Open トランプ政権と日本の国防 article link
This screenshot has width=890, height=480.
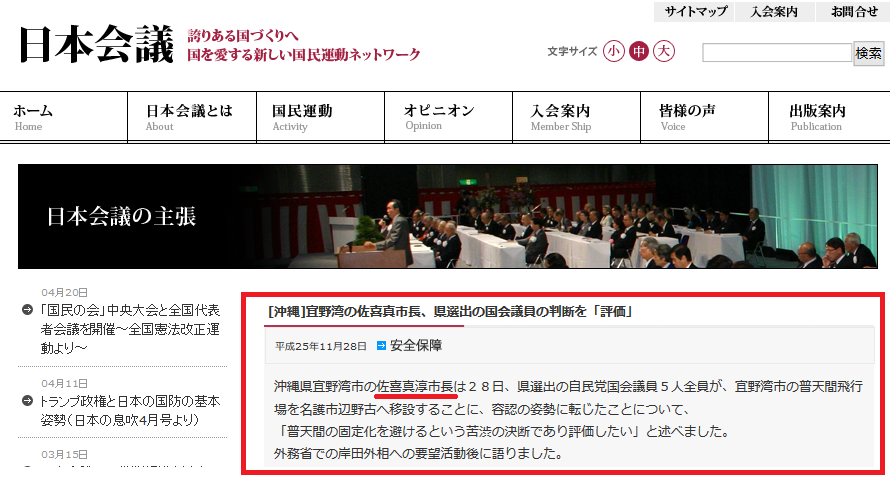coord(129,411)
